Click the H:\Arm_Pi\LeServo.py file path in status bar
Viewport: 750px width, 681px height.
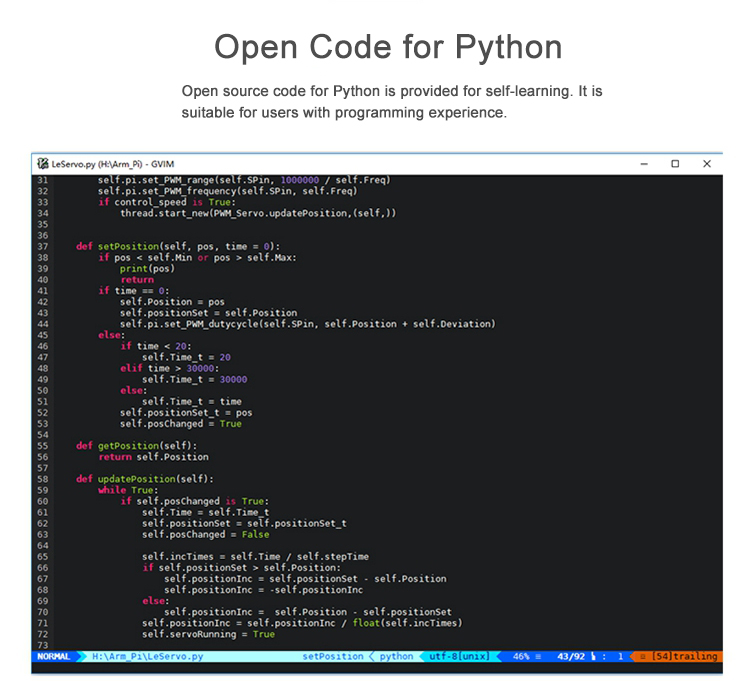147,656
